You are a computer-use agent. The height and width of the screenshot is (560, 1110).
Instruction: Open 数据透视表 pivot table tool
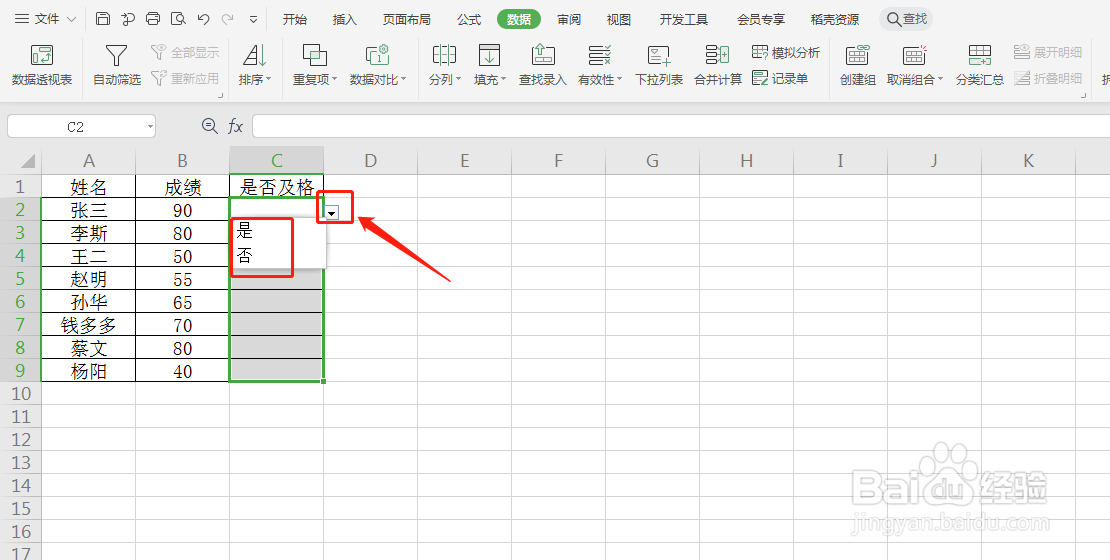tap(42, 65)
